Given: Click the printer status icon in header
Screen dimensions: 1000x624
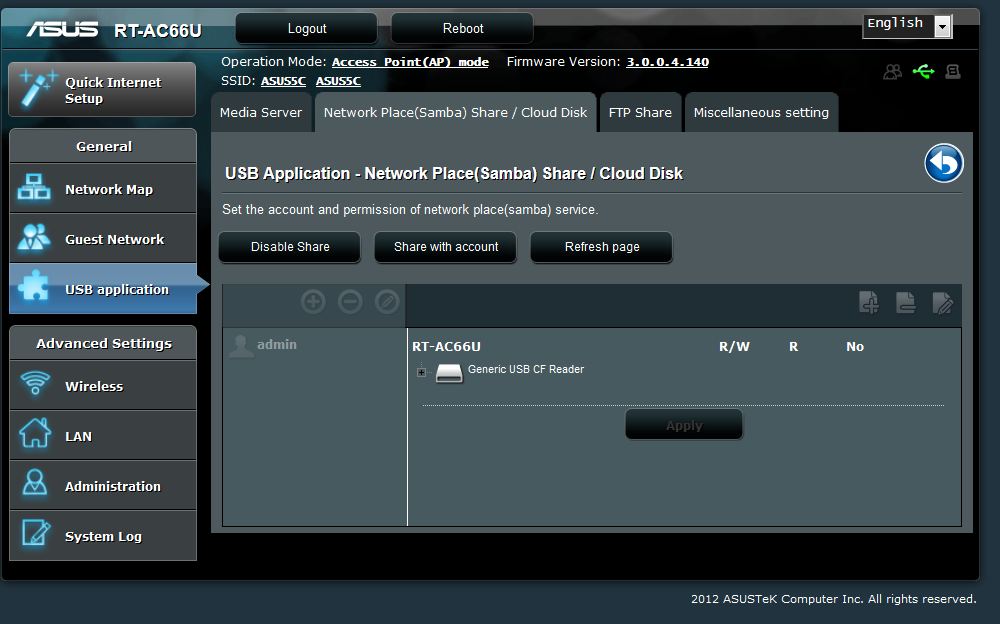Looking at the screenshot, I should pos(953,71).
